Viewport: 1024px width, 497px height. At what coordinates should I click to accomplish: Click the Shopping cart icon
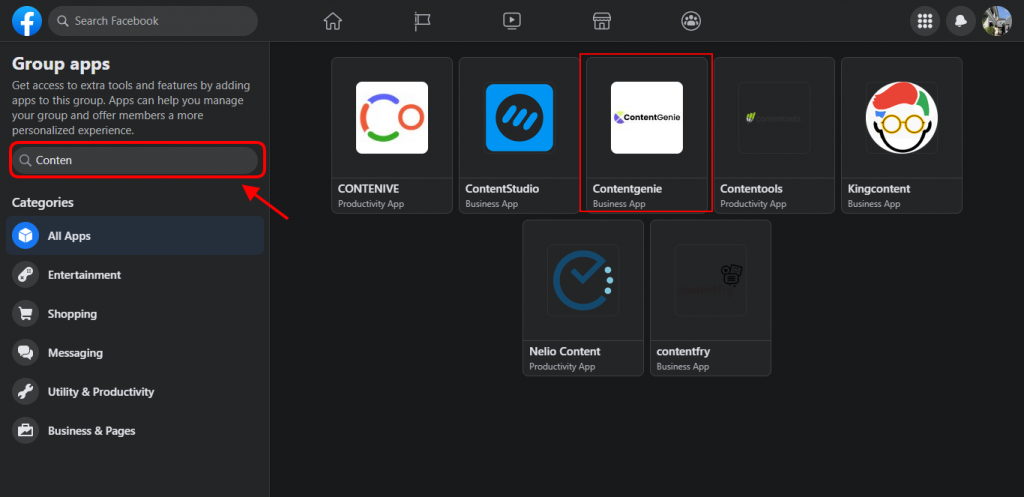(x=25, y=314)
